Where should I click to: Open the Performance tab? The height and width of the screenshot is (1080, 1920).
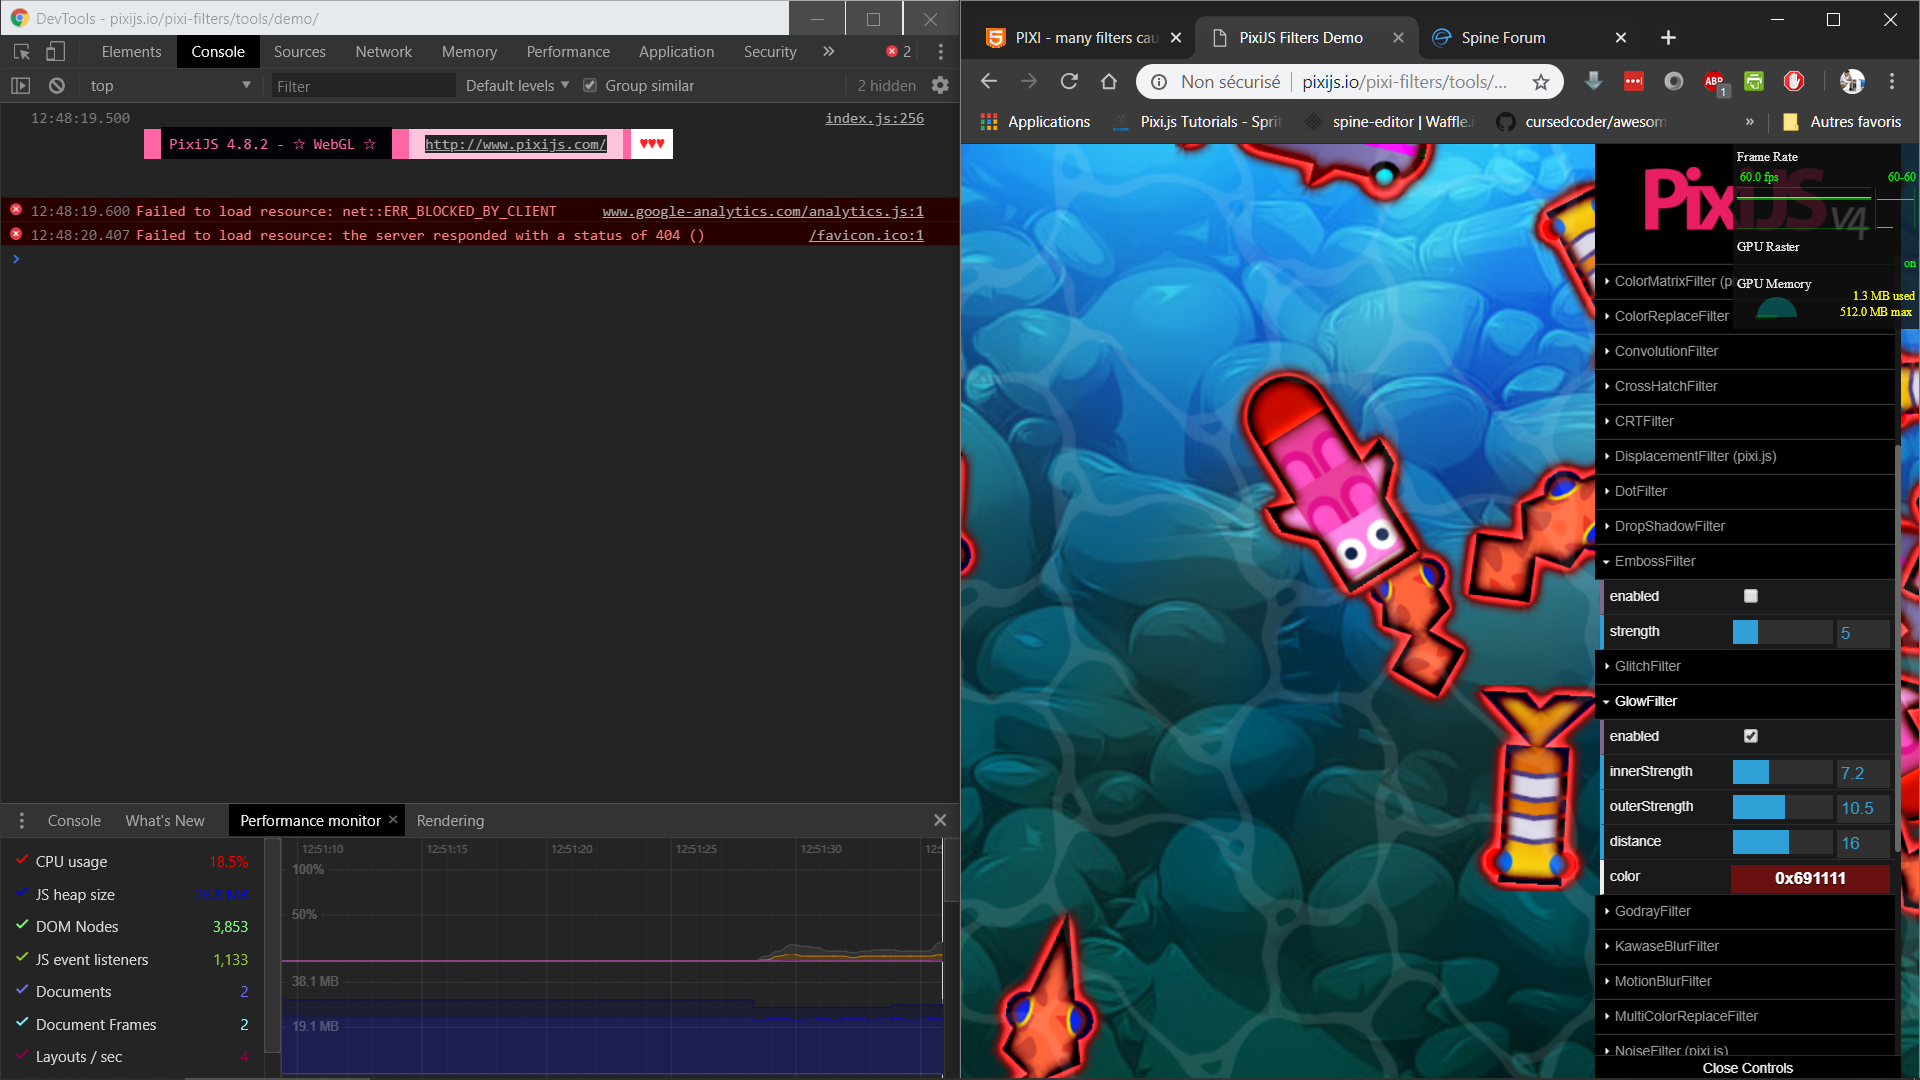click(x=568, y=52)
